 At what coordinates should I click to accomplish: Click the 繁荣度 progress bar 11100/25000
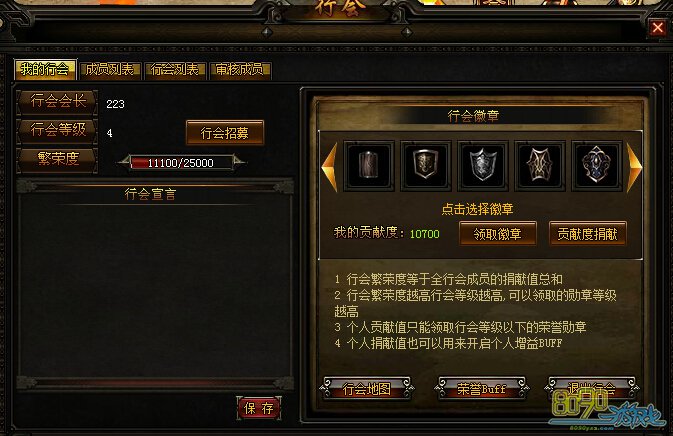[x=181, y=163]
